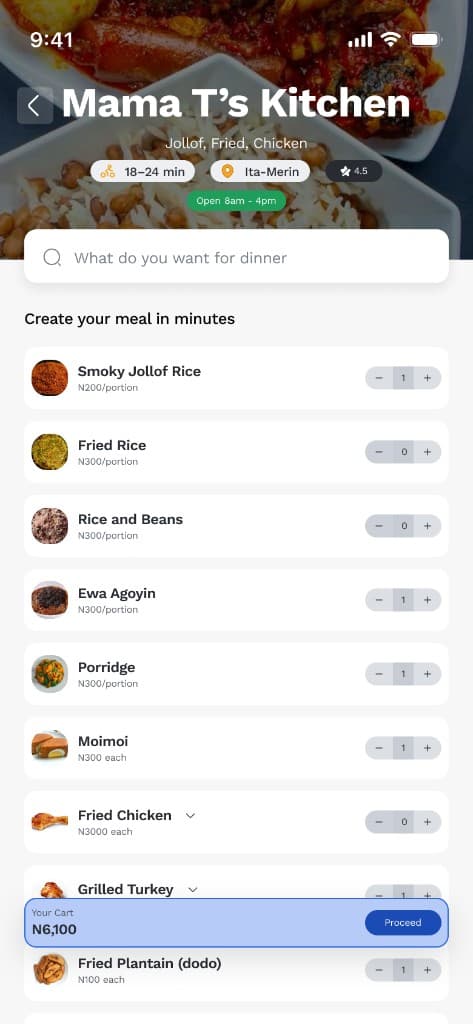Focus the dinner search input field
Screen dimensions: 473x1024
tap(236, 256)
